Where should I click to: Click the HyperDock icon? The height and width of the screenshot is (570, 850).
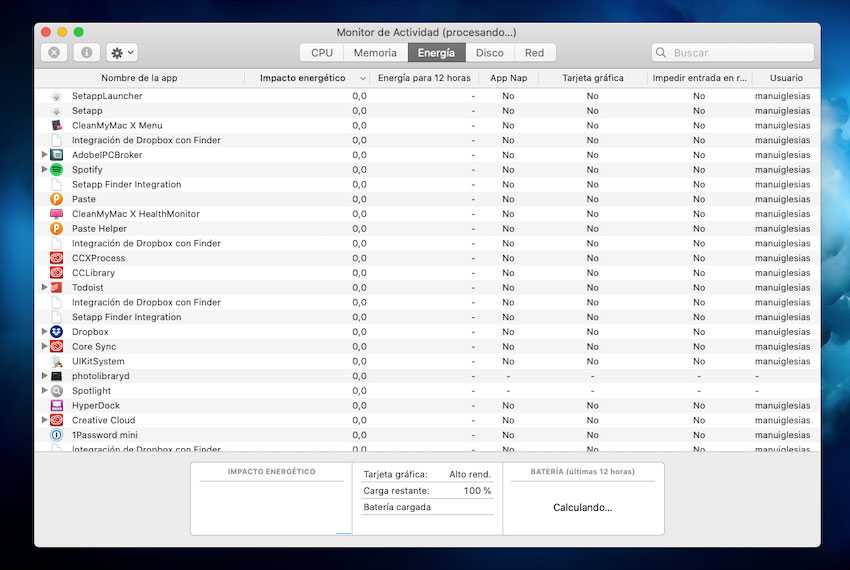[56, 405]
